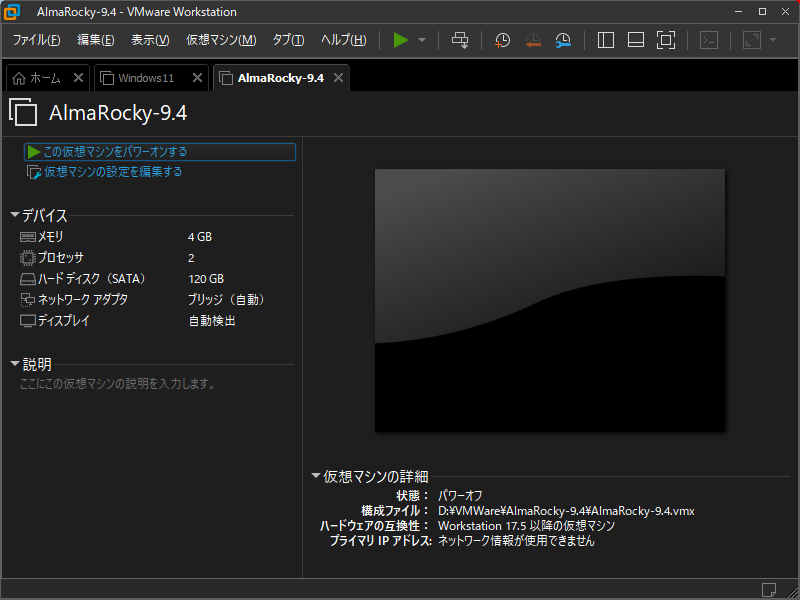Collapse the 仮想マシンの詳細 section

click(316, 476)
